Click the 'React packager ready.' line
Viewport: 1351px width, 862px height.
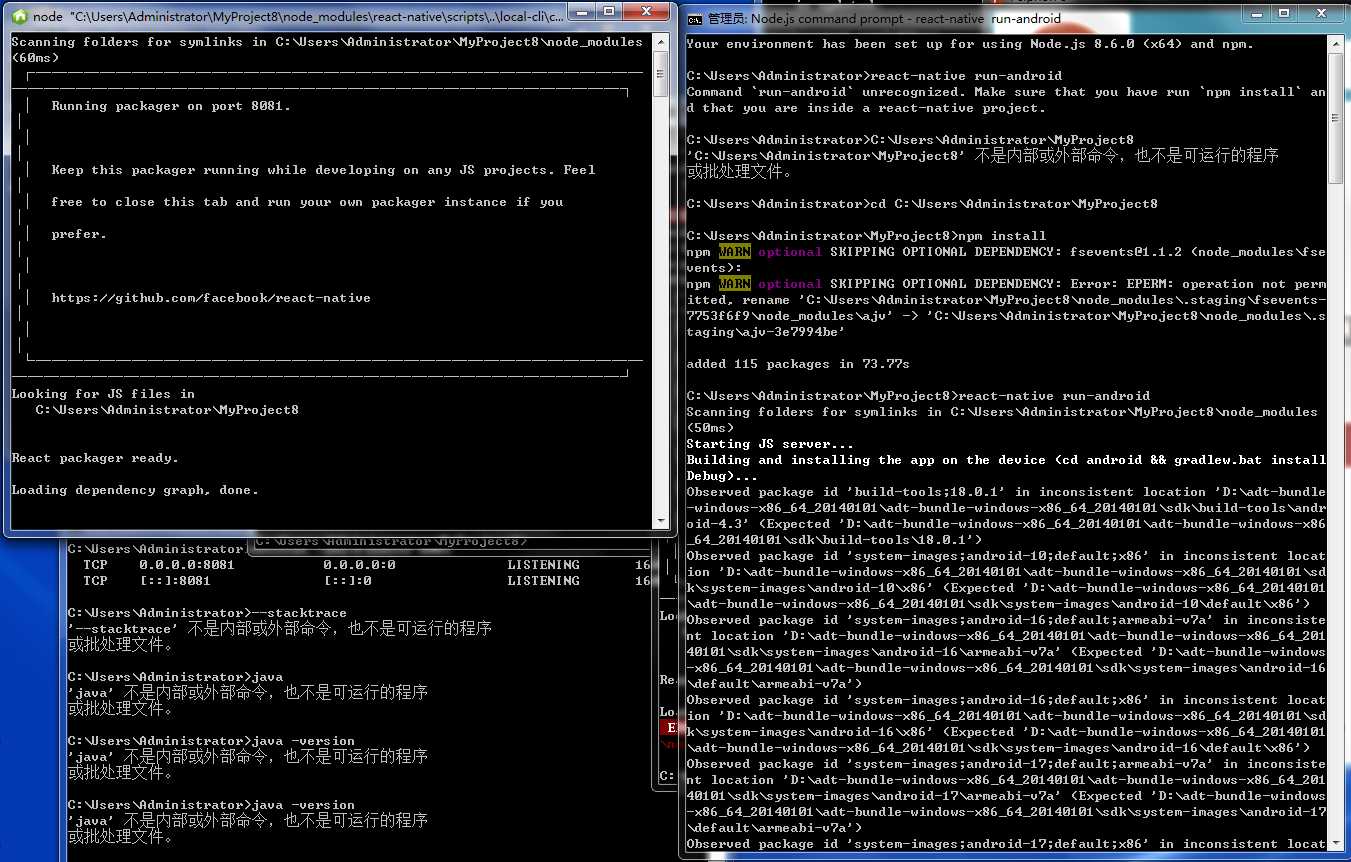pyautogui.click(x=95, y=457)
